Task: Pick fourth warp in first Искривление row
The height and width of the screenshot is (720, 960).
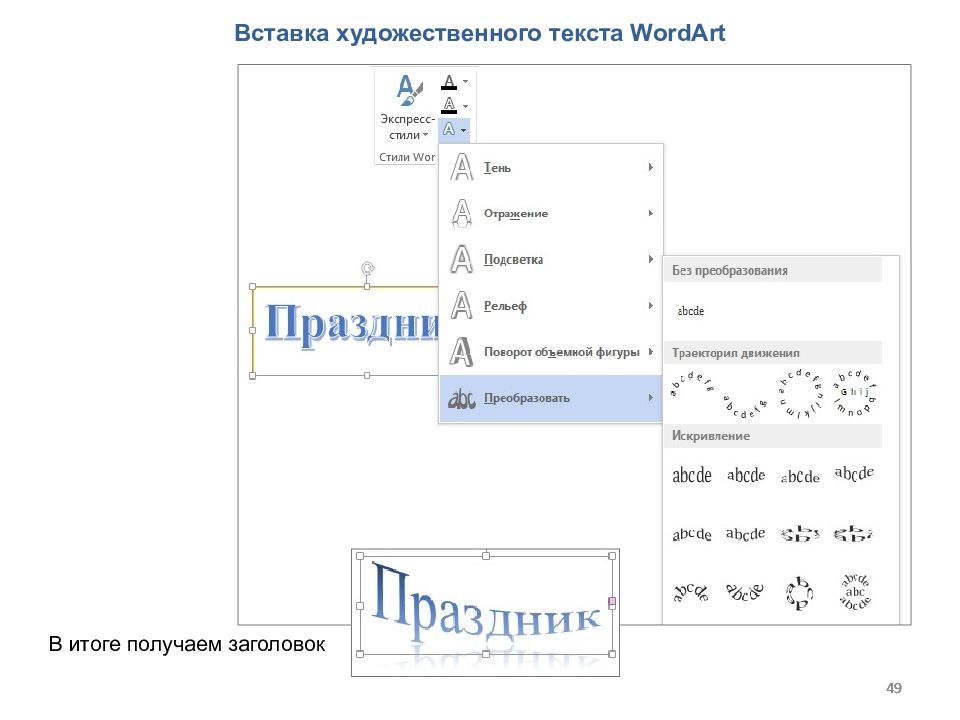Action: [x=854, y=473]
